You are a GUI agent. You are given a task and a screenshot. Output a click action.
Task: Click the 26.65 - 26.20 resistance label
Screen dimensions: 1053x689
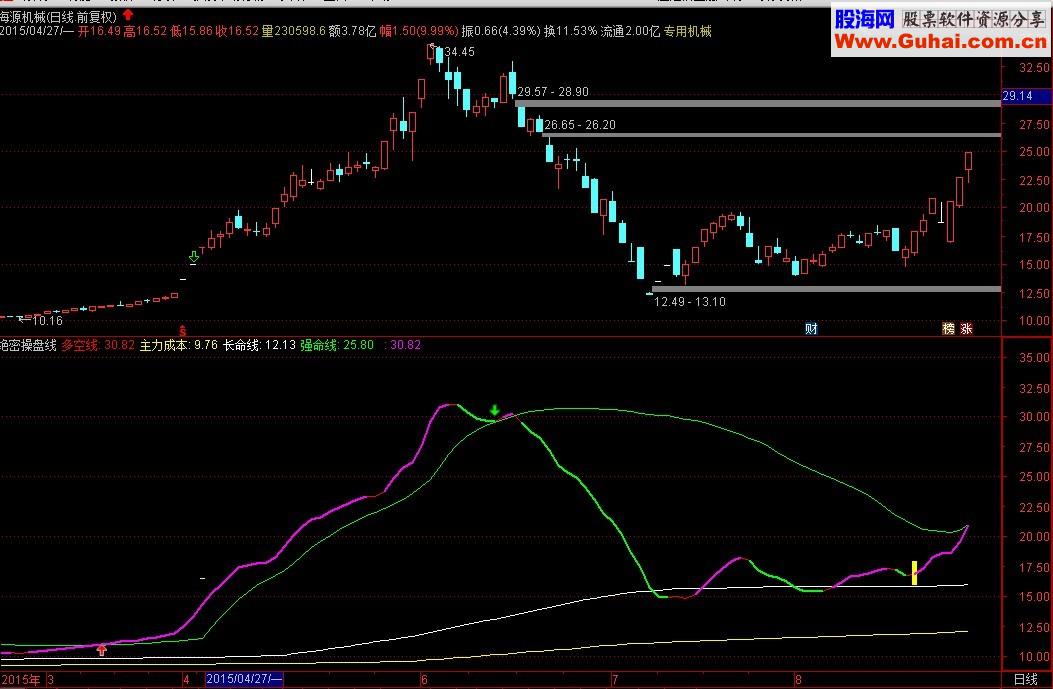[x=580, y=125]
